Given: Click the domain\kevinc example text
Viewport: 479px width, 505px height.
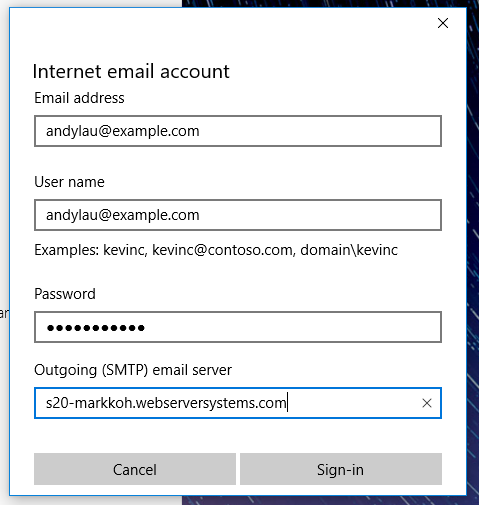Looking at the screenshot, I should [349, 250].
